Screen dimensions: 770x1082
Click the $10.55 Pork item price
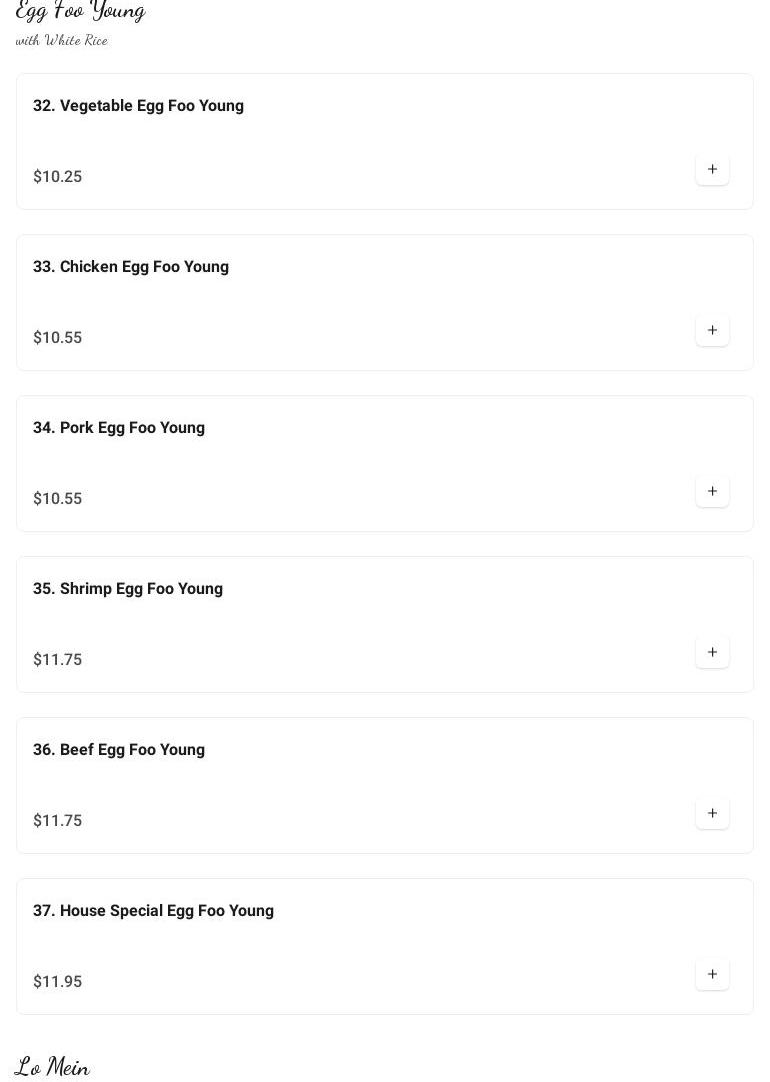click(x=58, y=499)
